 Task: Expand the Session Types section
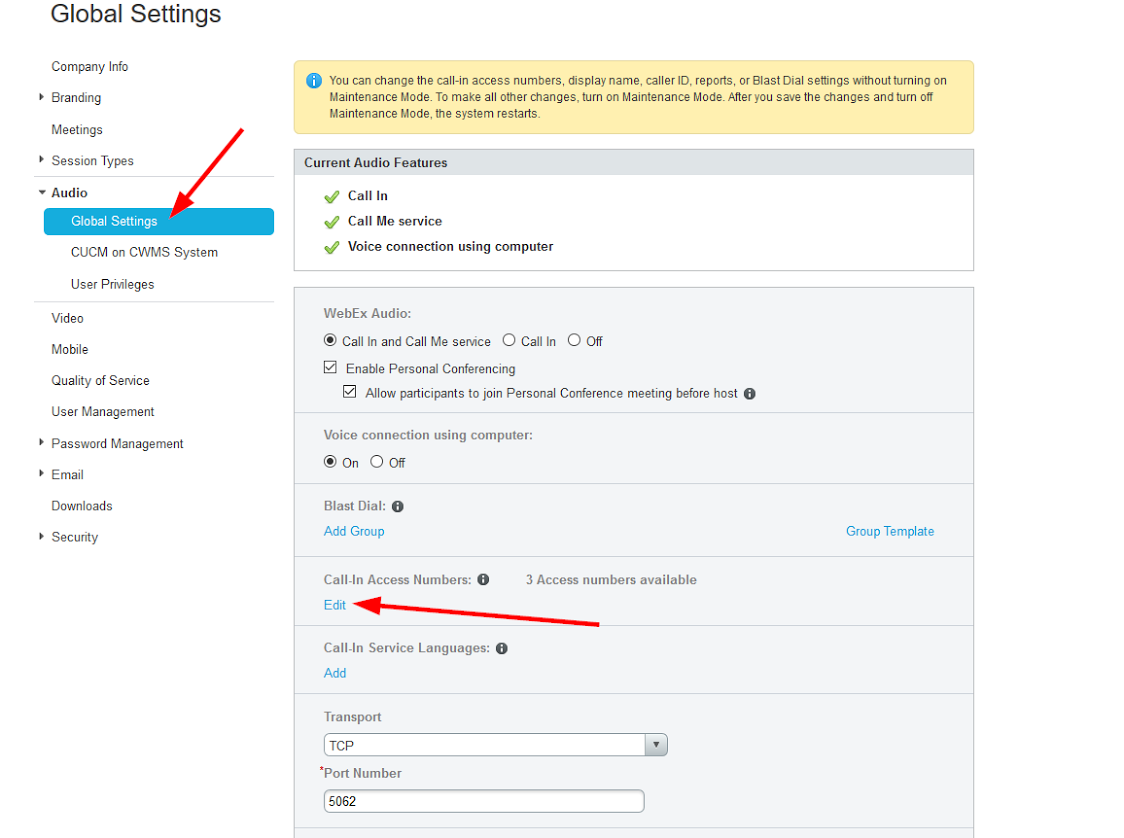pyautogui.click(x=41, y=160)
